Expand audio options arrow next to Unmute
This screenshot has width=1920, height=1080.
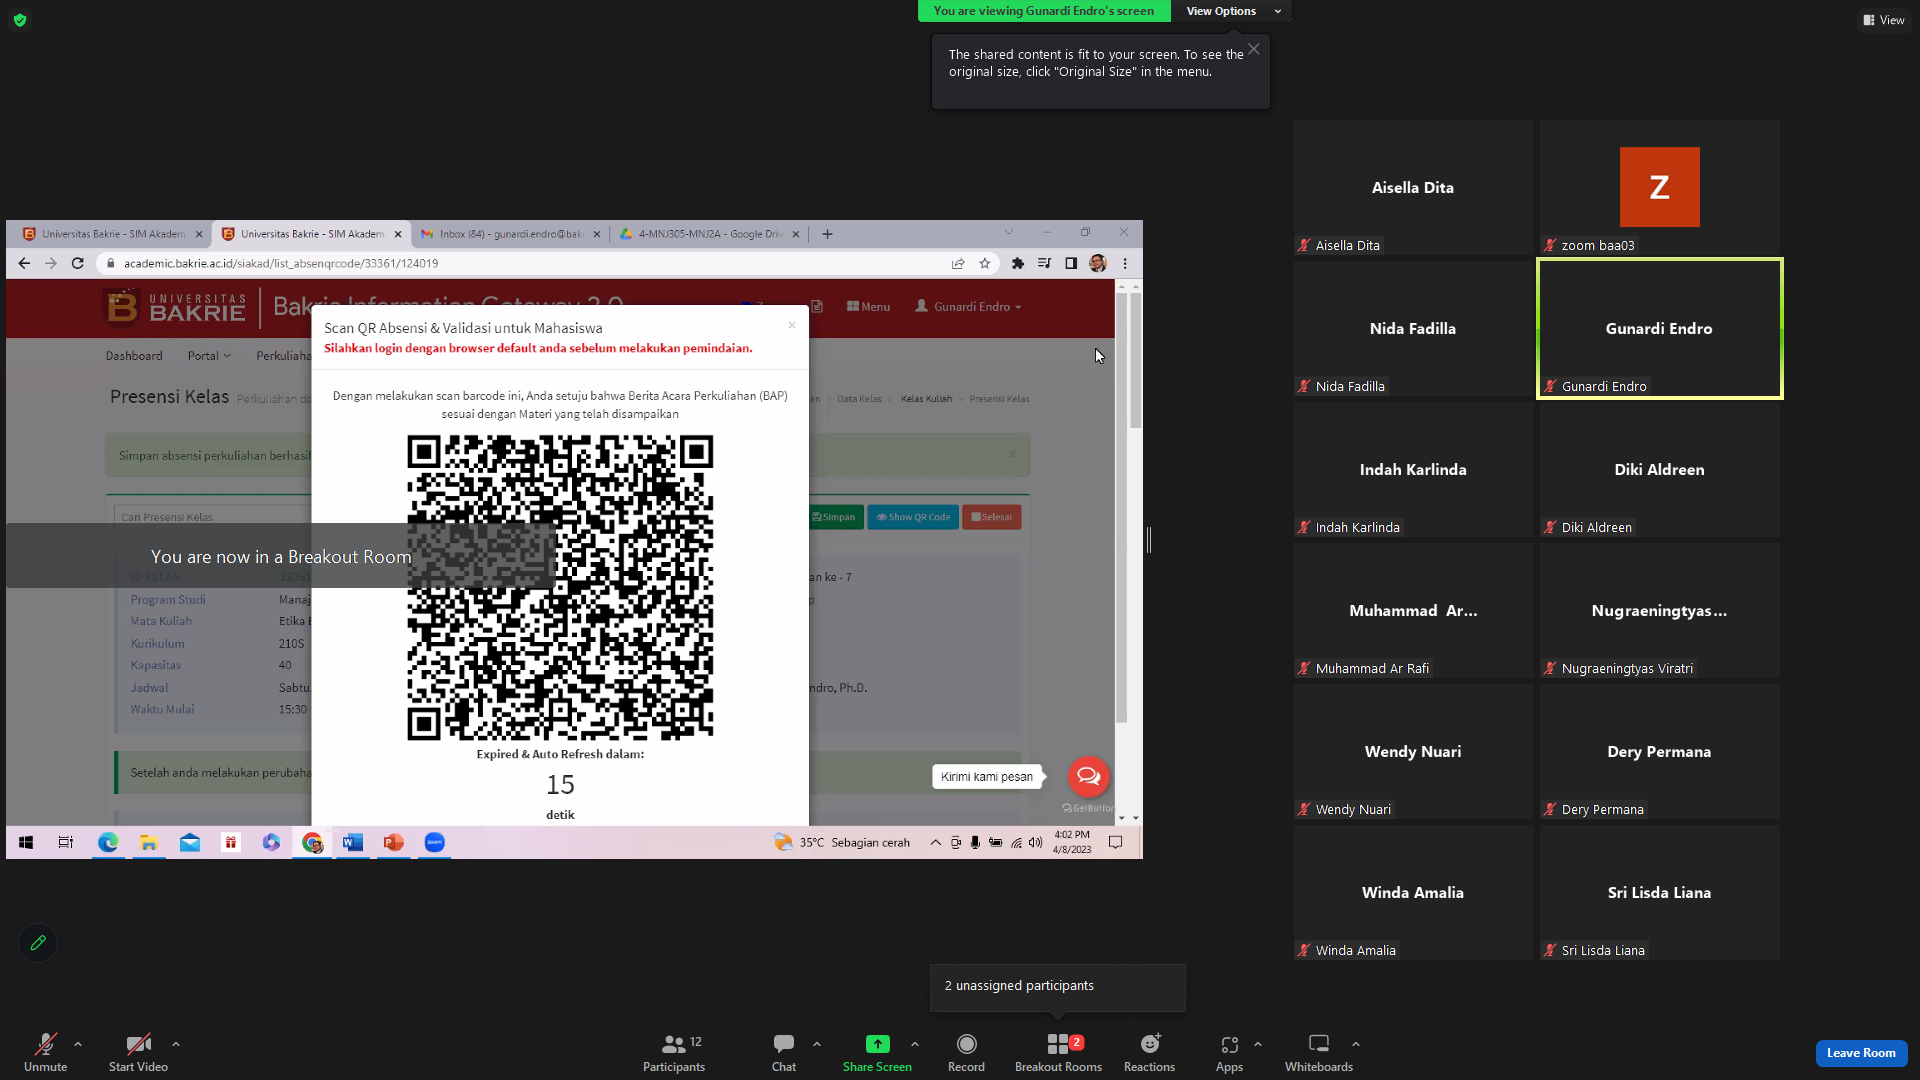[x=78, y=1044]
